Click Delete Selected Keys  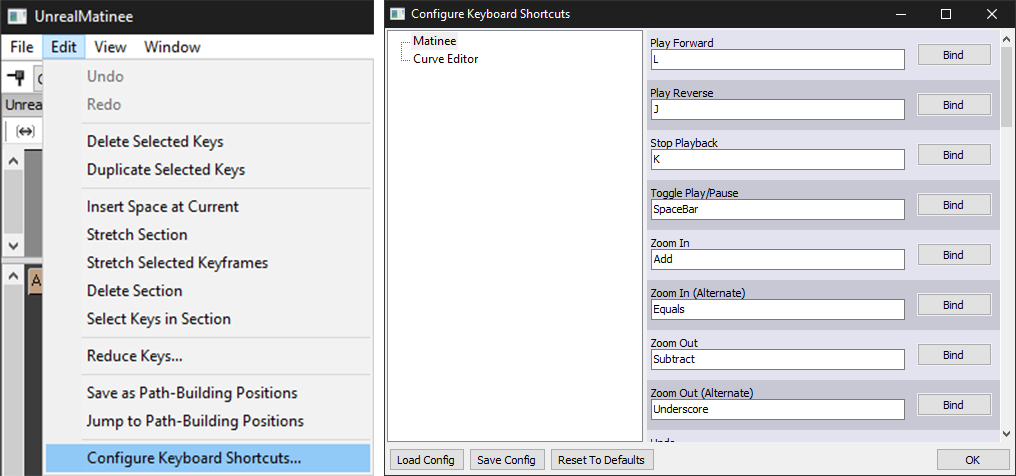pyautogui.click(x=155, y=142)
